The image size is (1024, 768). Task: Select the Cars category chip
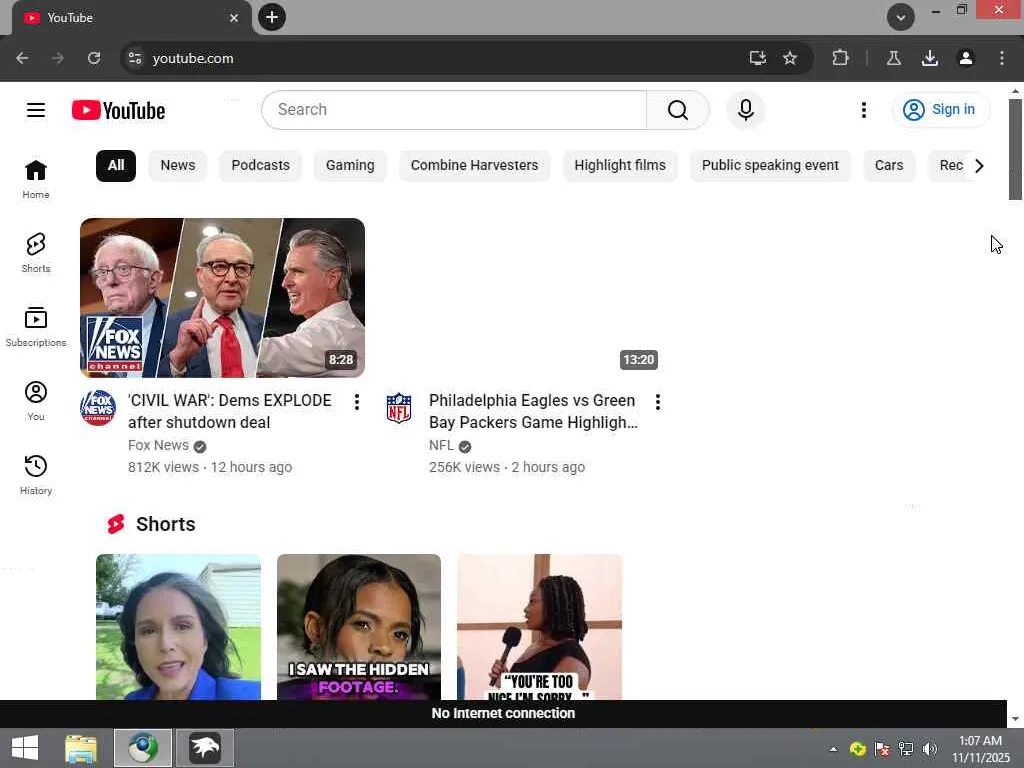pyautogui.click(x=889, y=165)
